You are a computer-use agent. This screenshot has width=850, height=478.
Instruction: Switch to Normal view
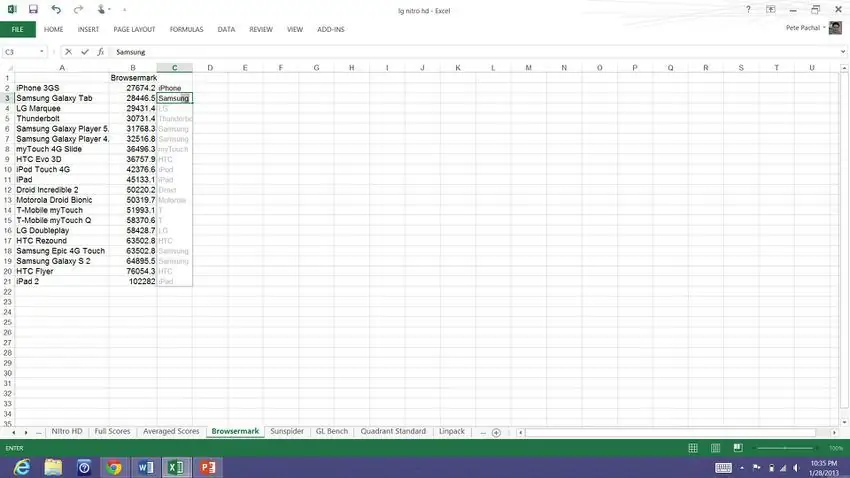(693, 448)
